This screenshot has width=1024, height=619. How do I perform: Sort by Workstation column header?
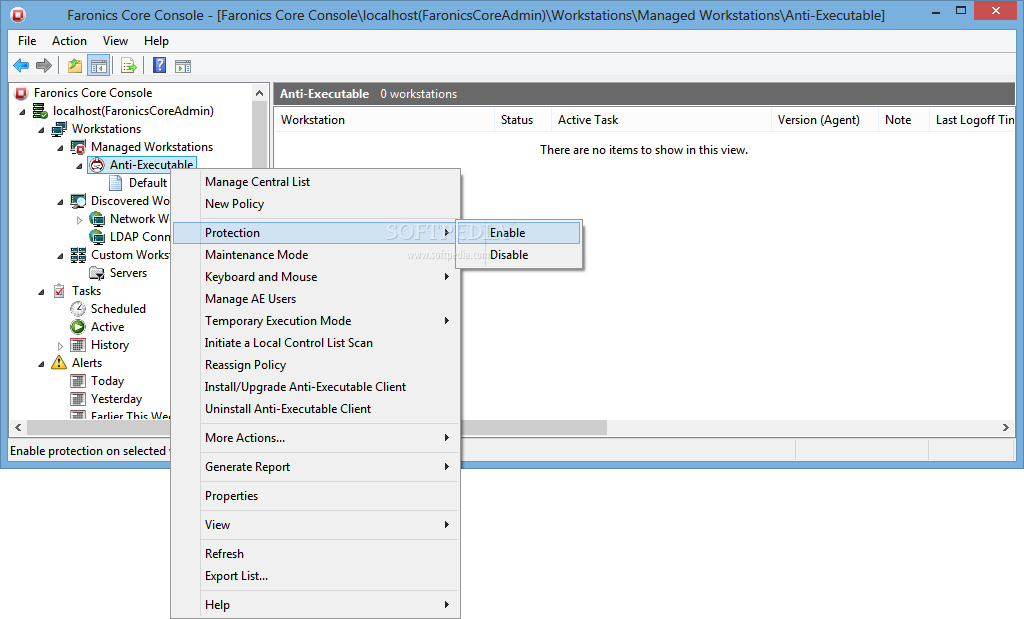coord(384,120)
